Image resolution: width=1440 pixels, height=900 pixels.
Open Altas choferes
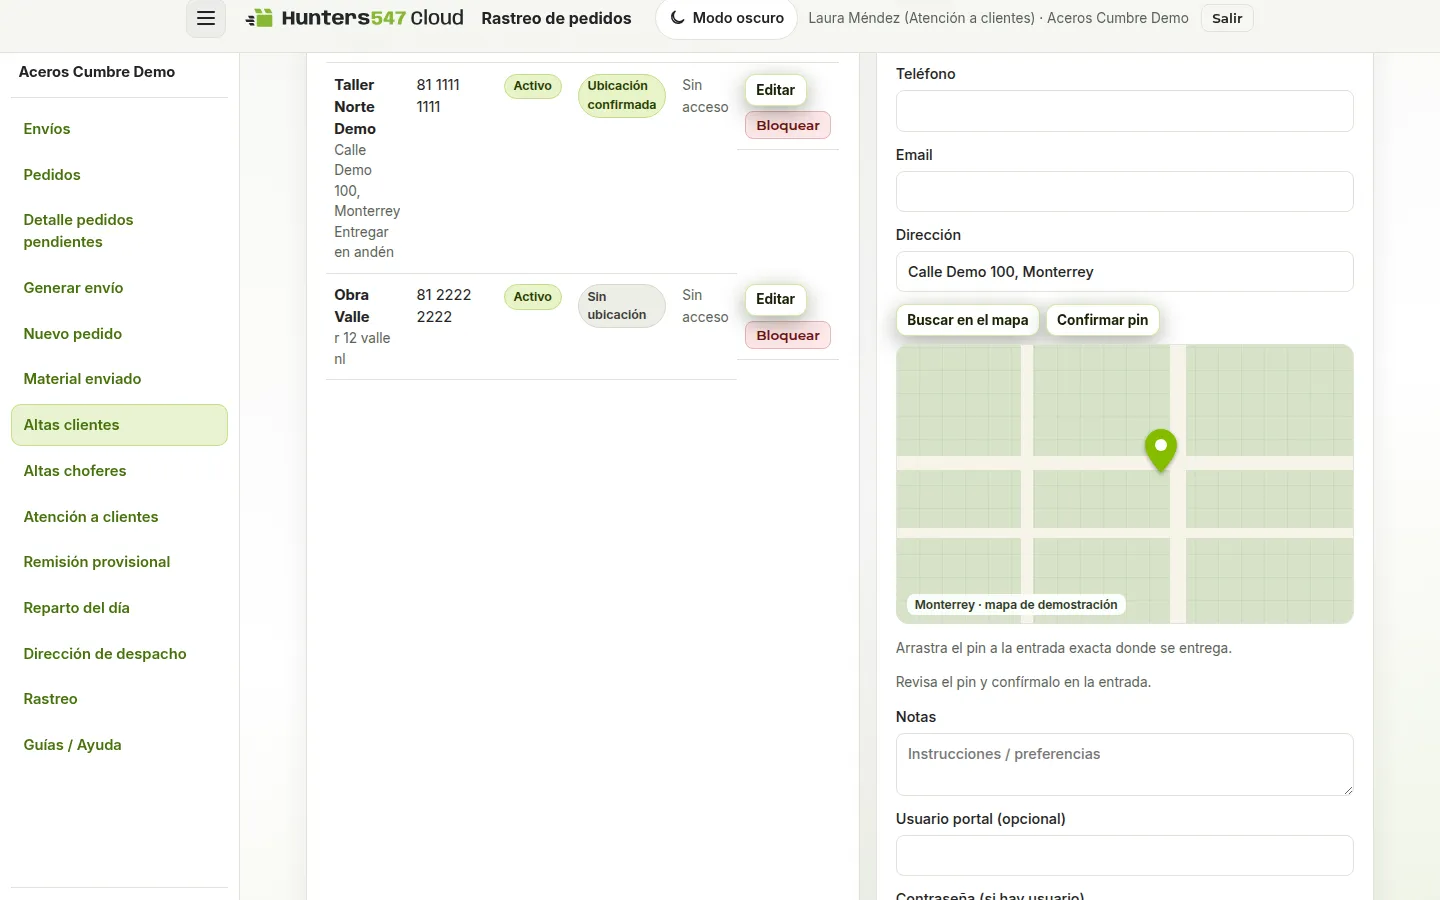[119, 471]
